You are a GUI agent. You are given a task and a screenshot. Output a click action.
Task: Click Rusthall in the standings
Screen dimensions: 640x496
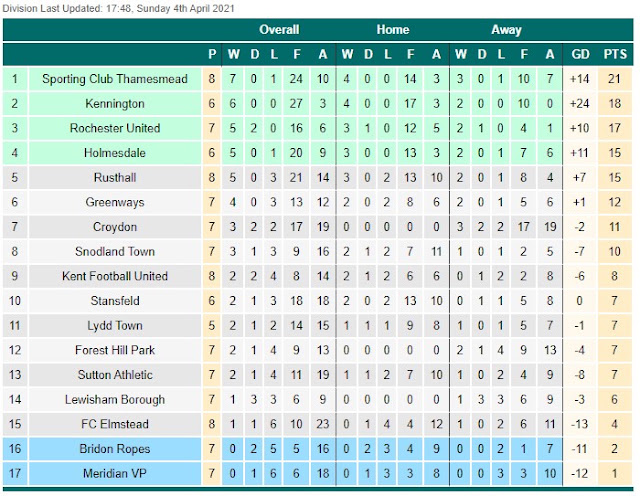tap(115, 178)
